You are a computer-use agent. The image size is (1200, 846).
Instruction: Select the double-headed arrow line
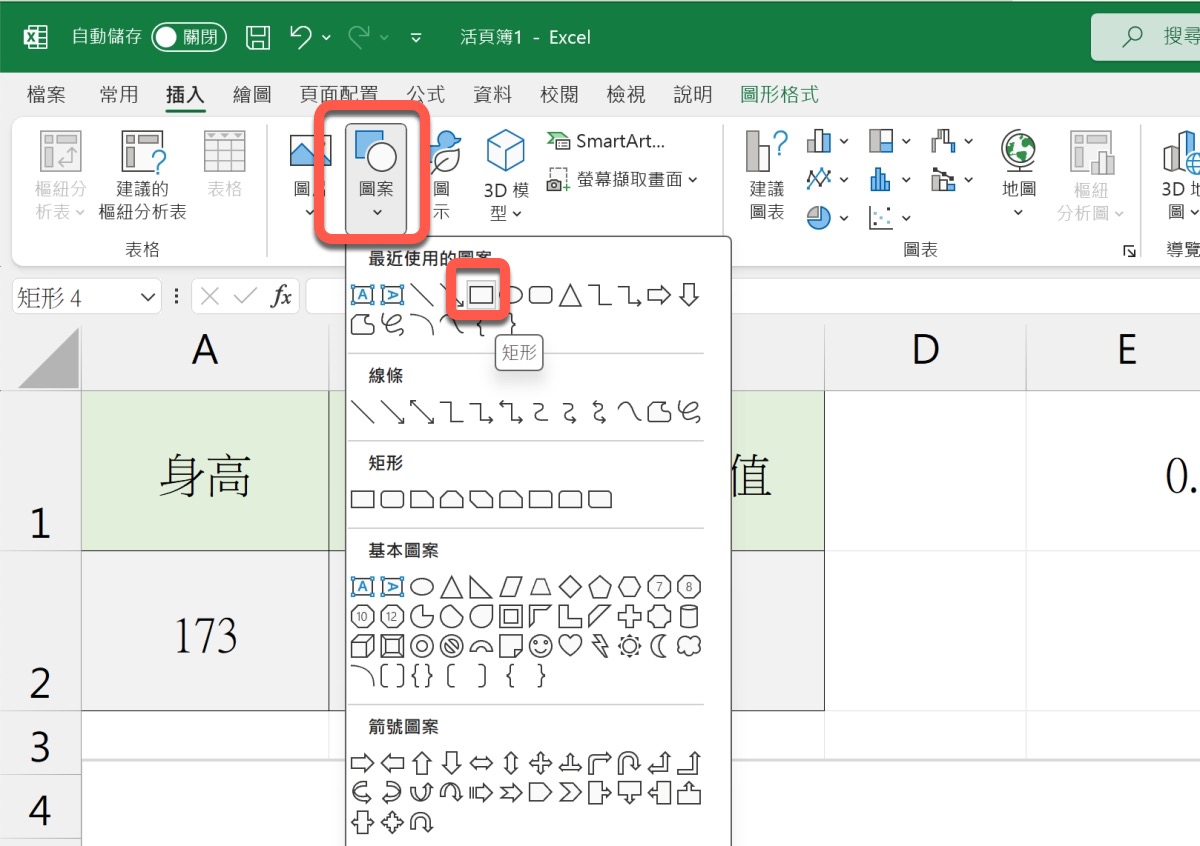(422, 412)
